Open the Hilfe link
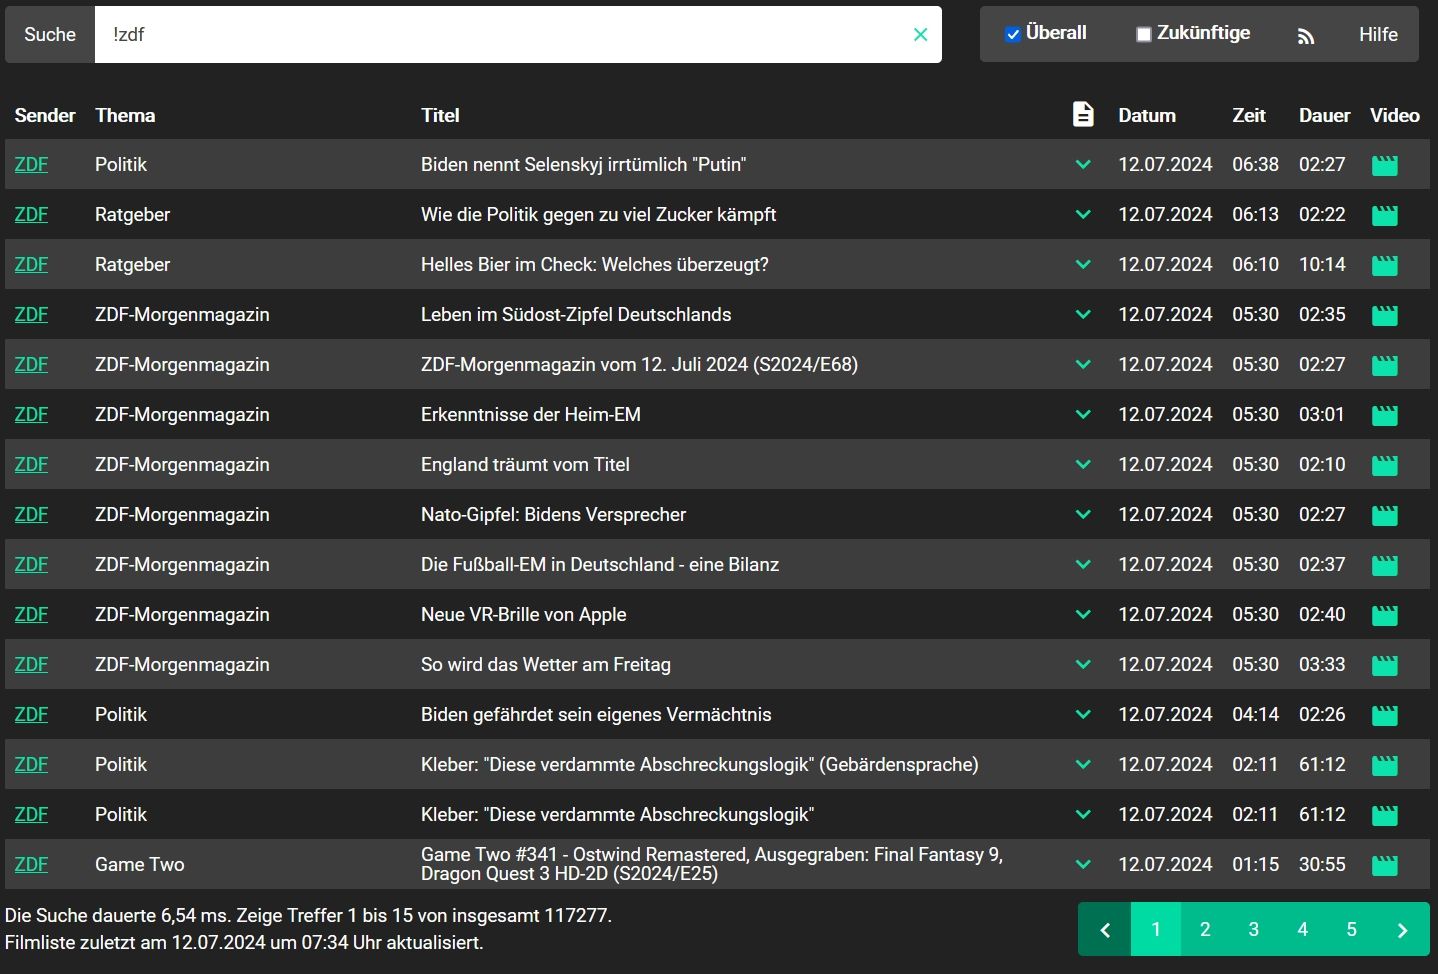 pos(1378,34)
